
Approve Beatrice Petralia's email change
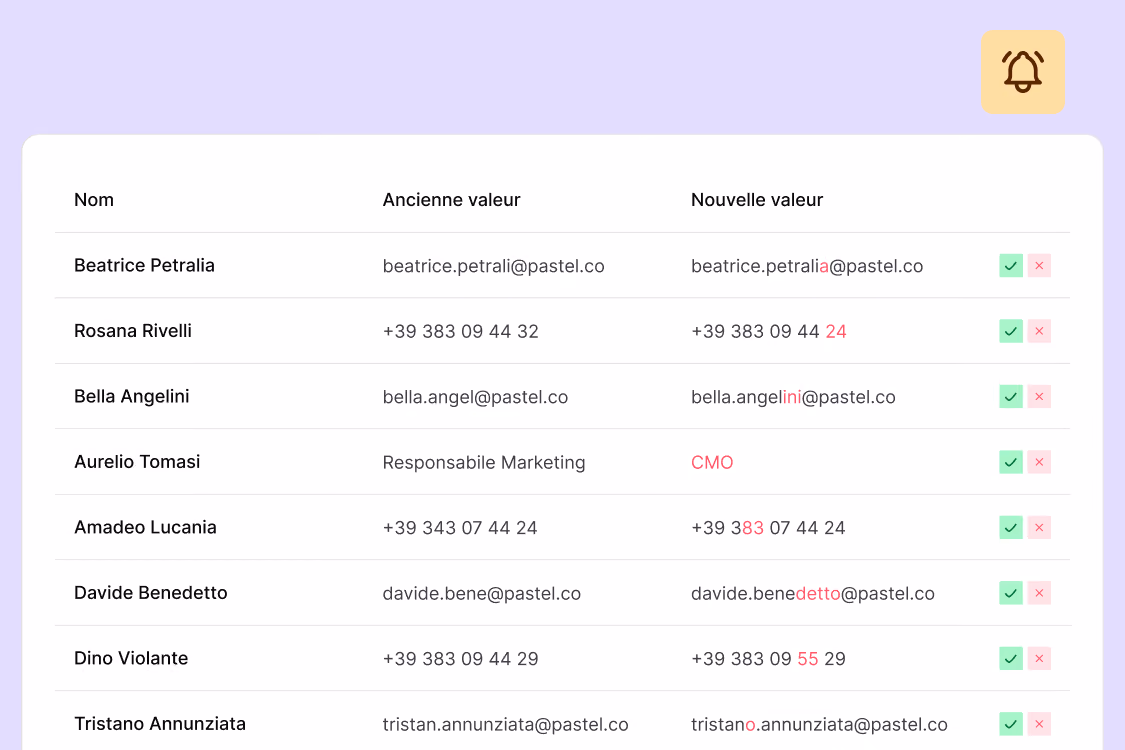(1011, 266)
